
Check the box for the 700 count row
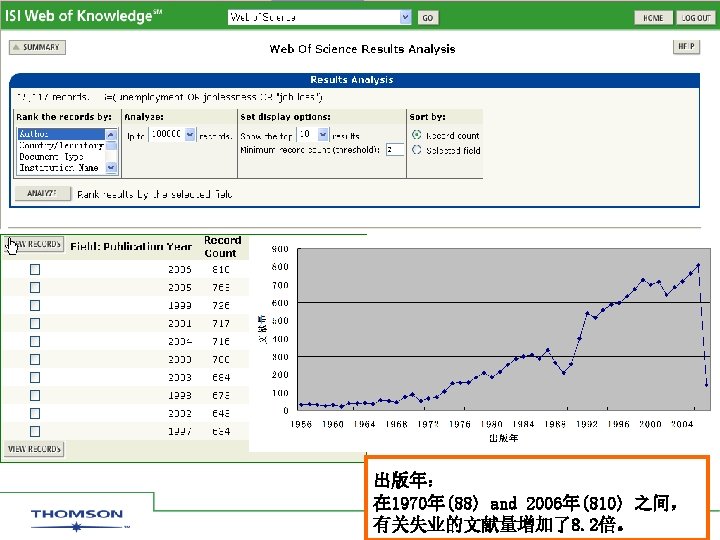point(35,360)
